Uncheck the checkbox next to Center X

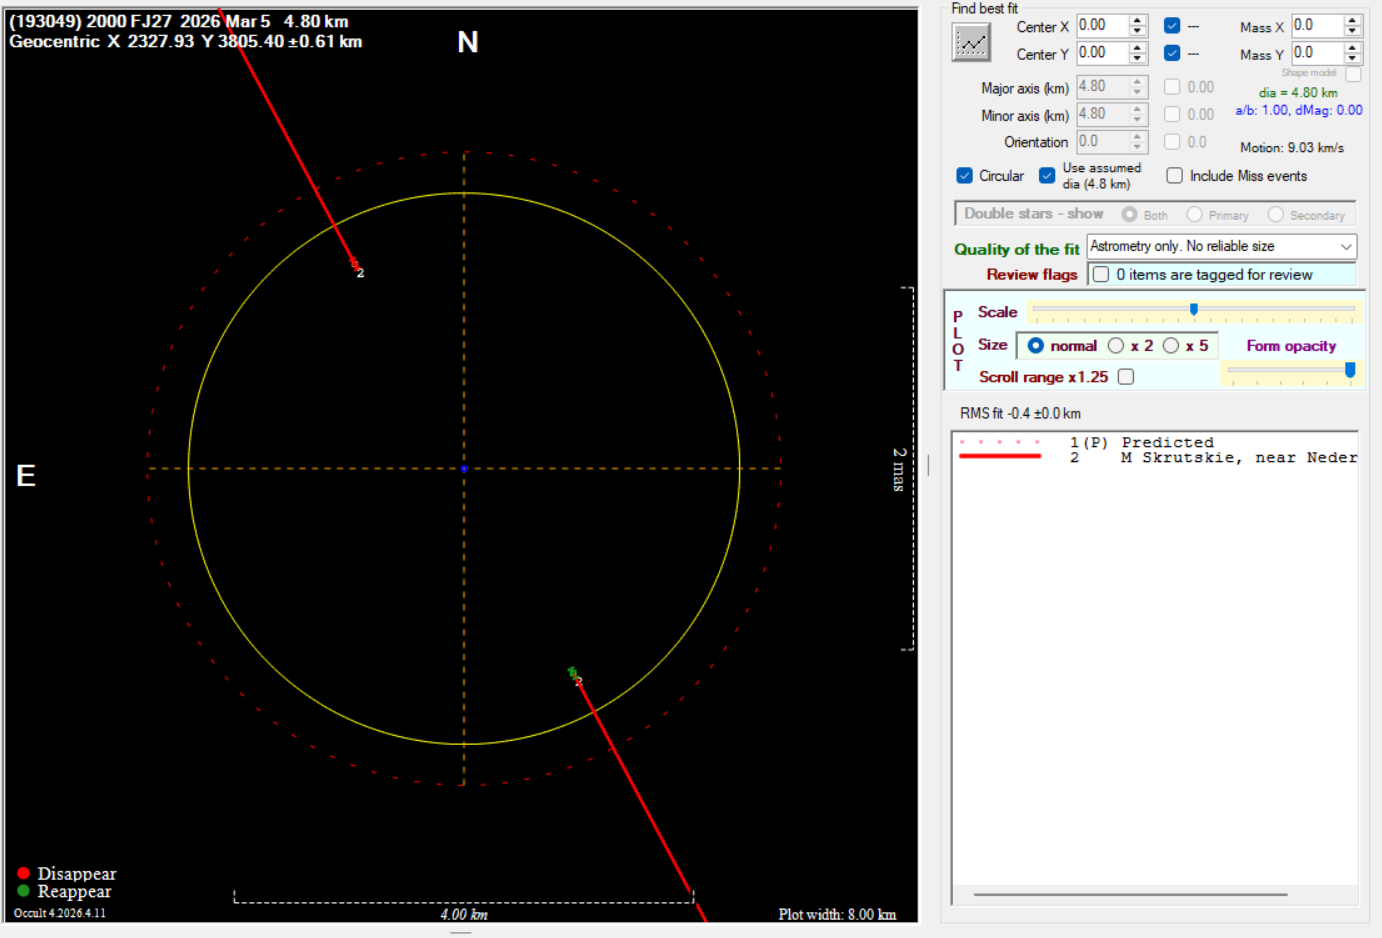(x=1172, y=26)
